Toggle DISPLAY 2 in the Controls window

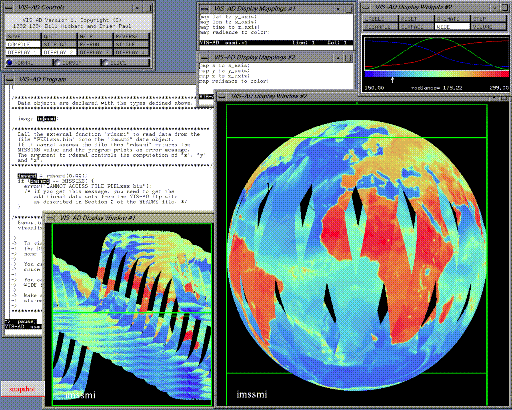(x=59, y=52)
